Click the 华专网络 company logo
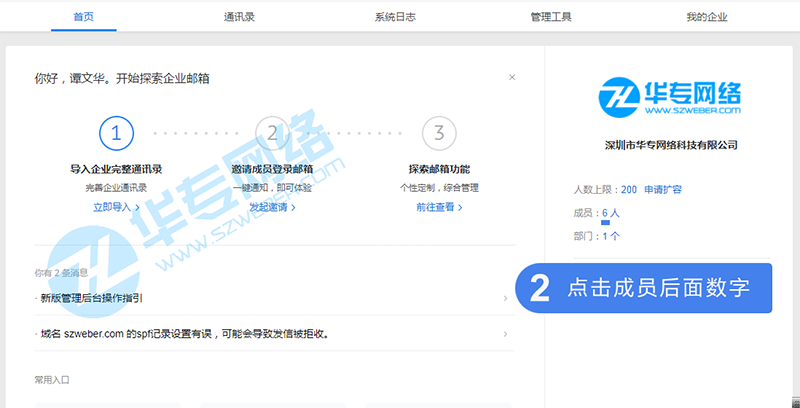The width and height of the screenshot is (800, 408). click(x=670, y=98)
